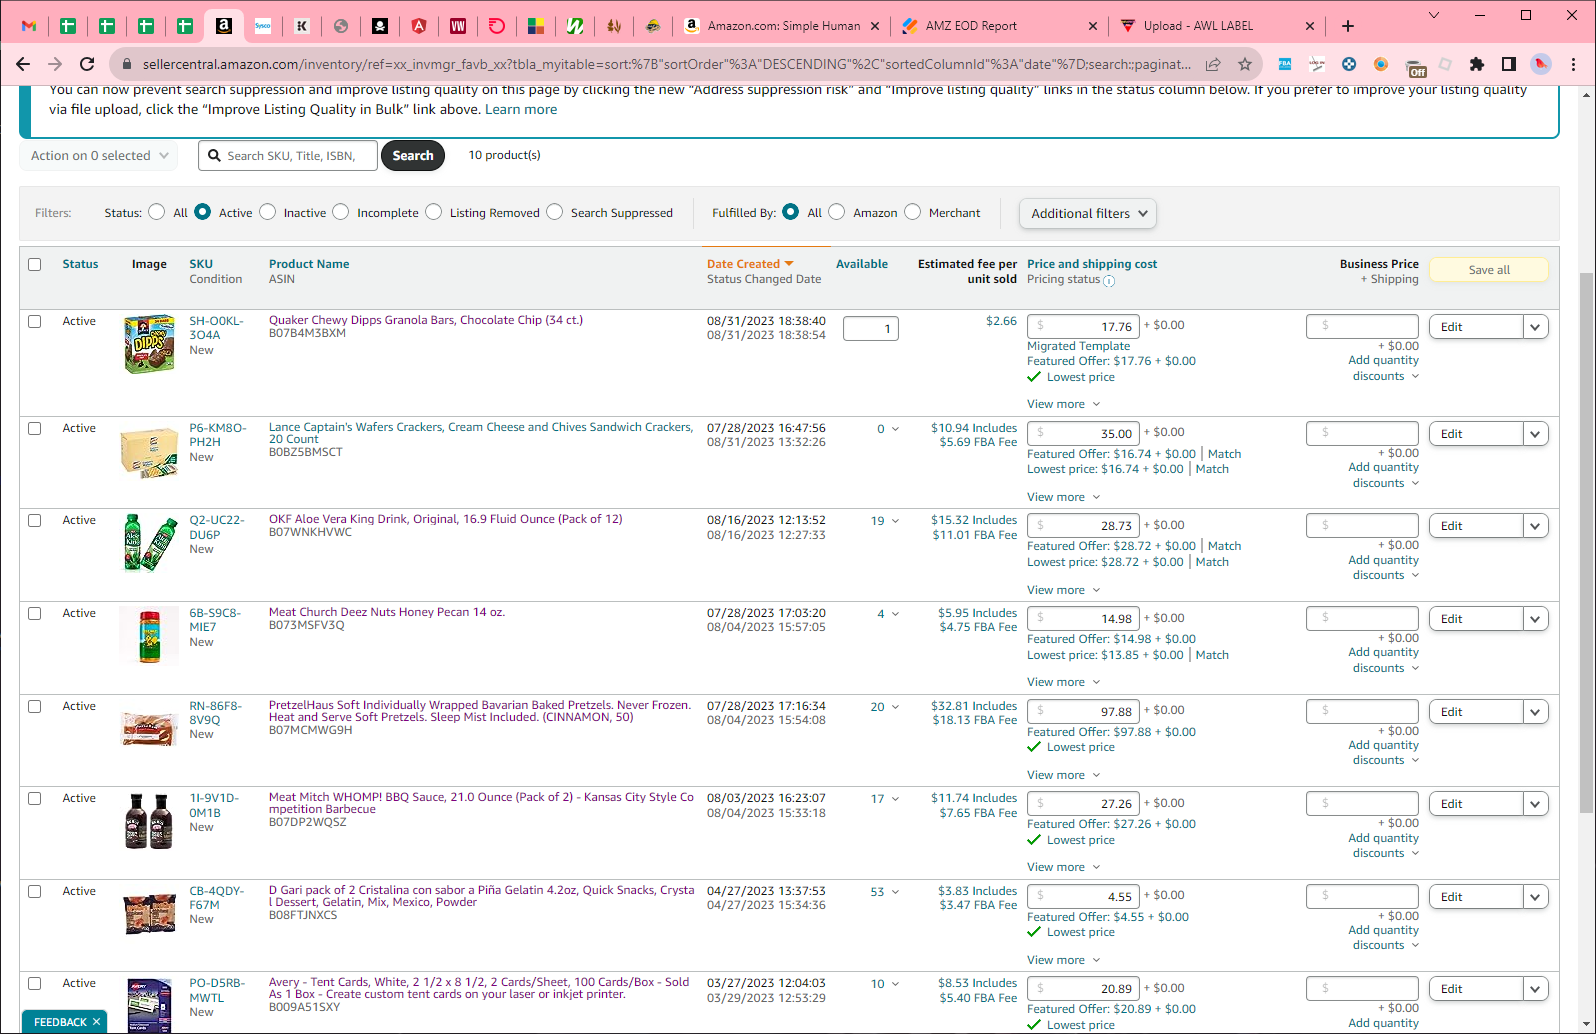Expand View more for Meat Mitch BBQ Sauce
Image resolution: width=1596 pixels, height=1034 pixels.
coord(1063,867)
